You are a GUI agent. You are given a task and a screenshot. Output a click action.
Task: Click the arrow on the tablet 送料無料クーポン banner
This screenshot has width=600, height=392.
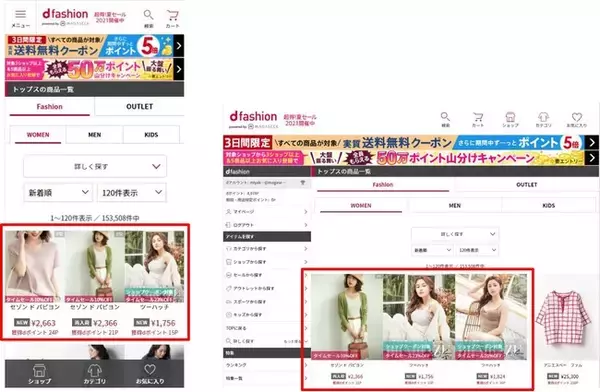click(x=592, y=143)
